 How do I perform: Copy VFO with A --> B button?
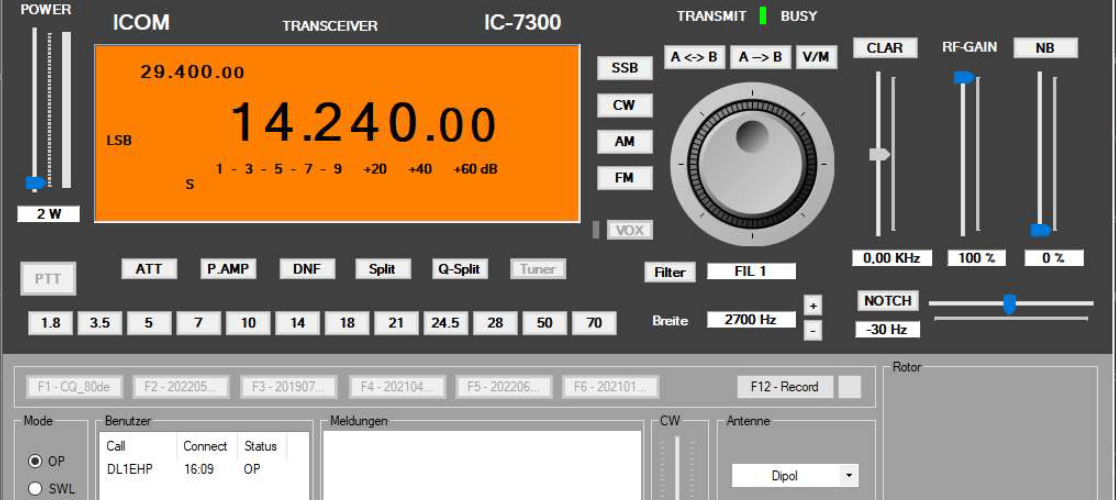[760, 57]
